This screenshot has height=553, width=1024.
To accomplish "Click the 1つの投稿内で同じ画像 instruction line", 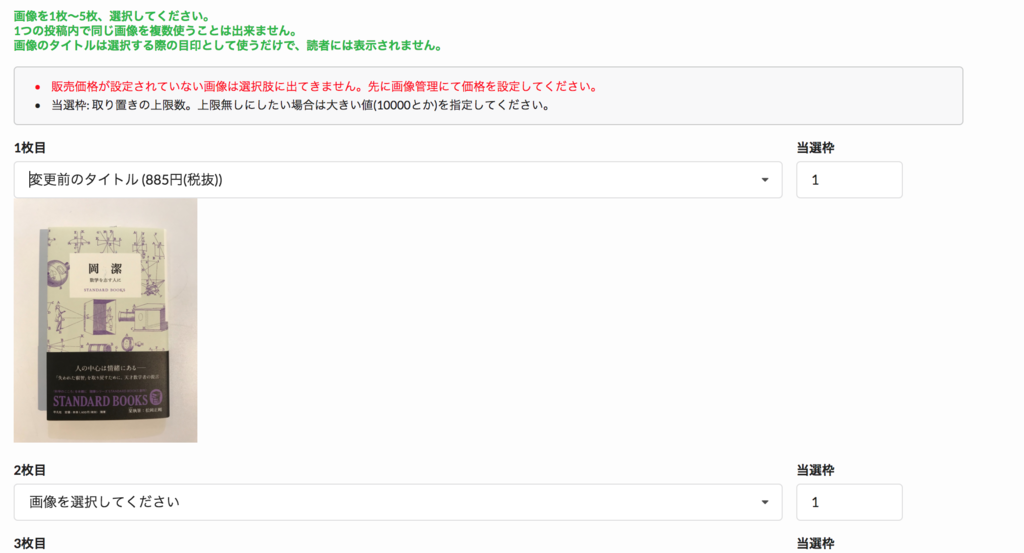I will [x=156, y=31].
